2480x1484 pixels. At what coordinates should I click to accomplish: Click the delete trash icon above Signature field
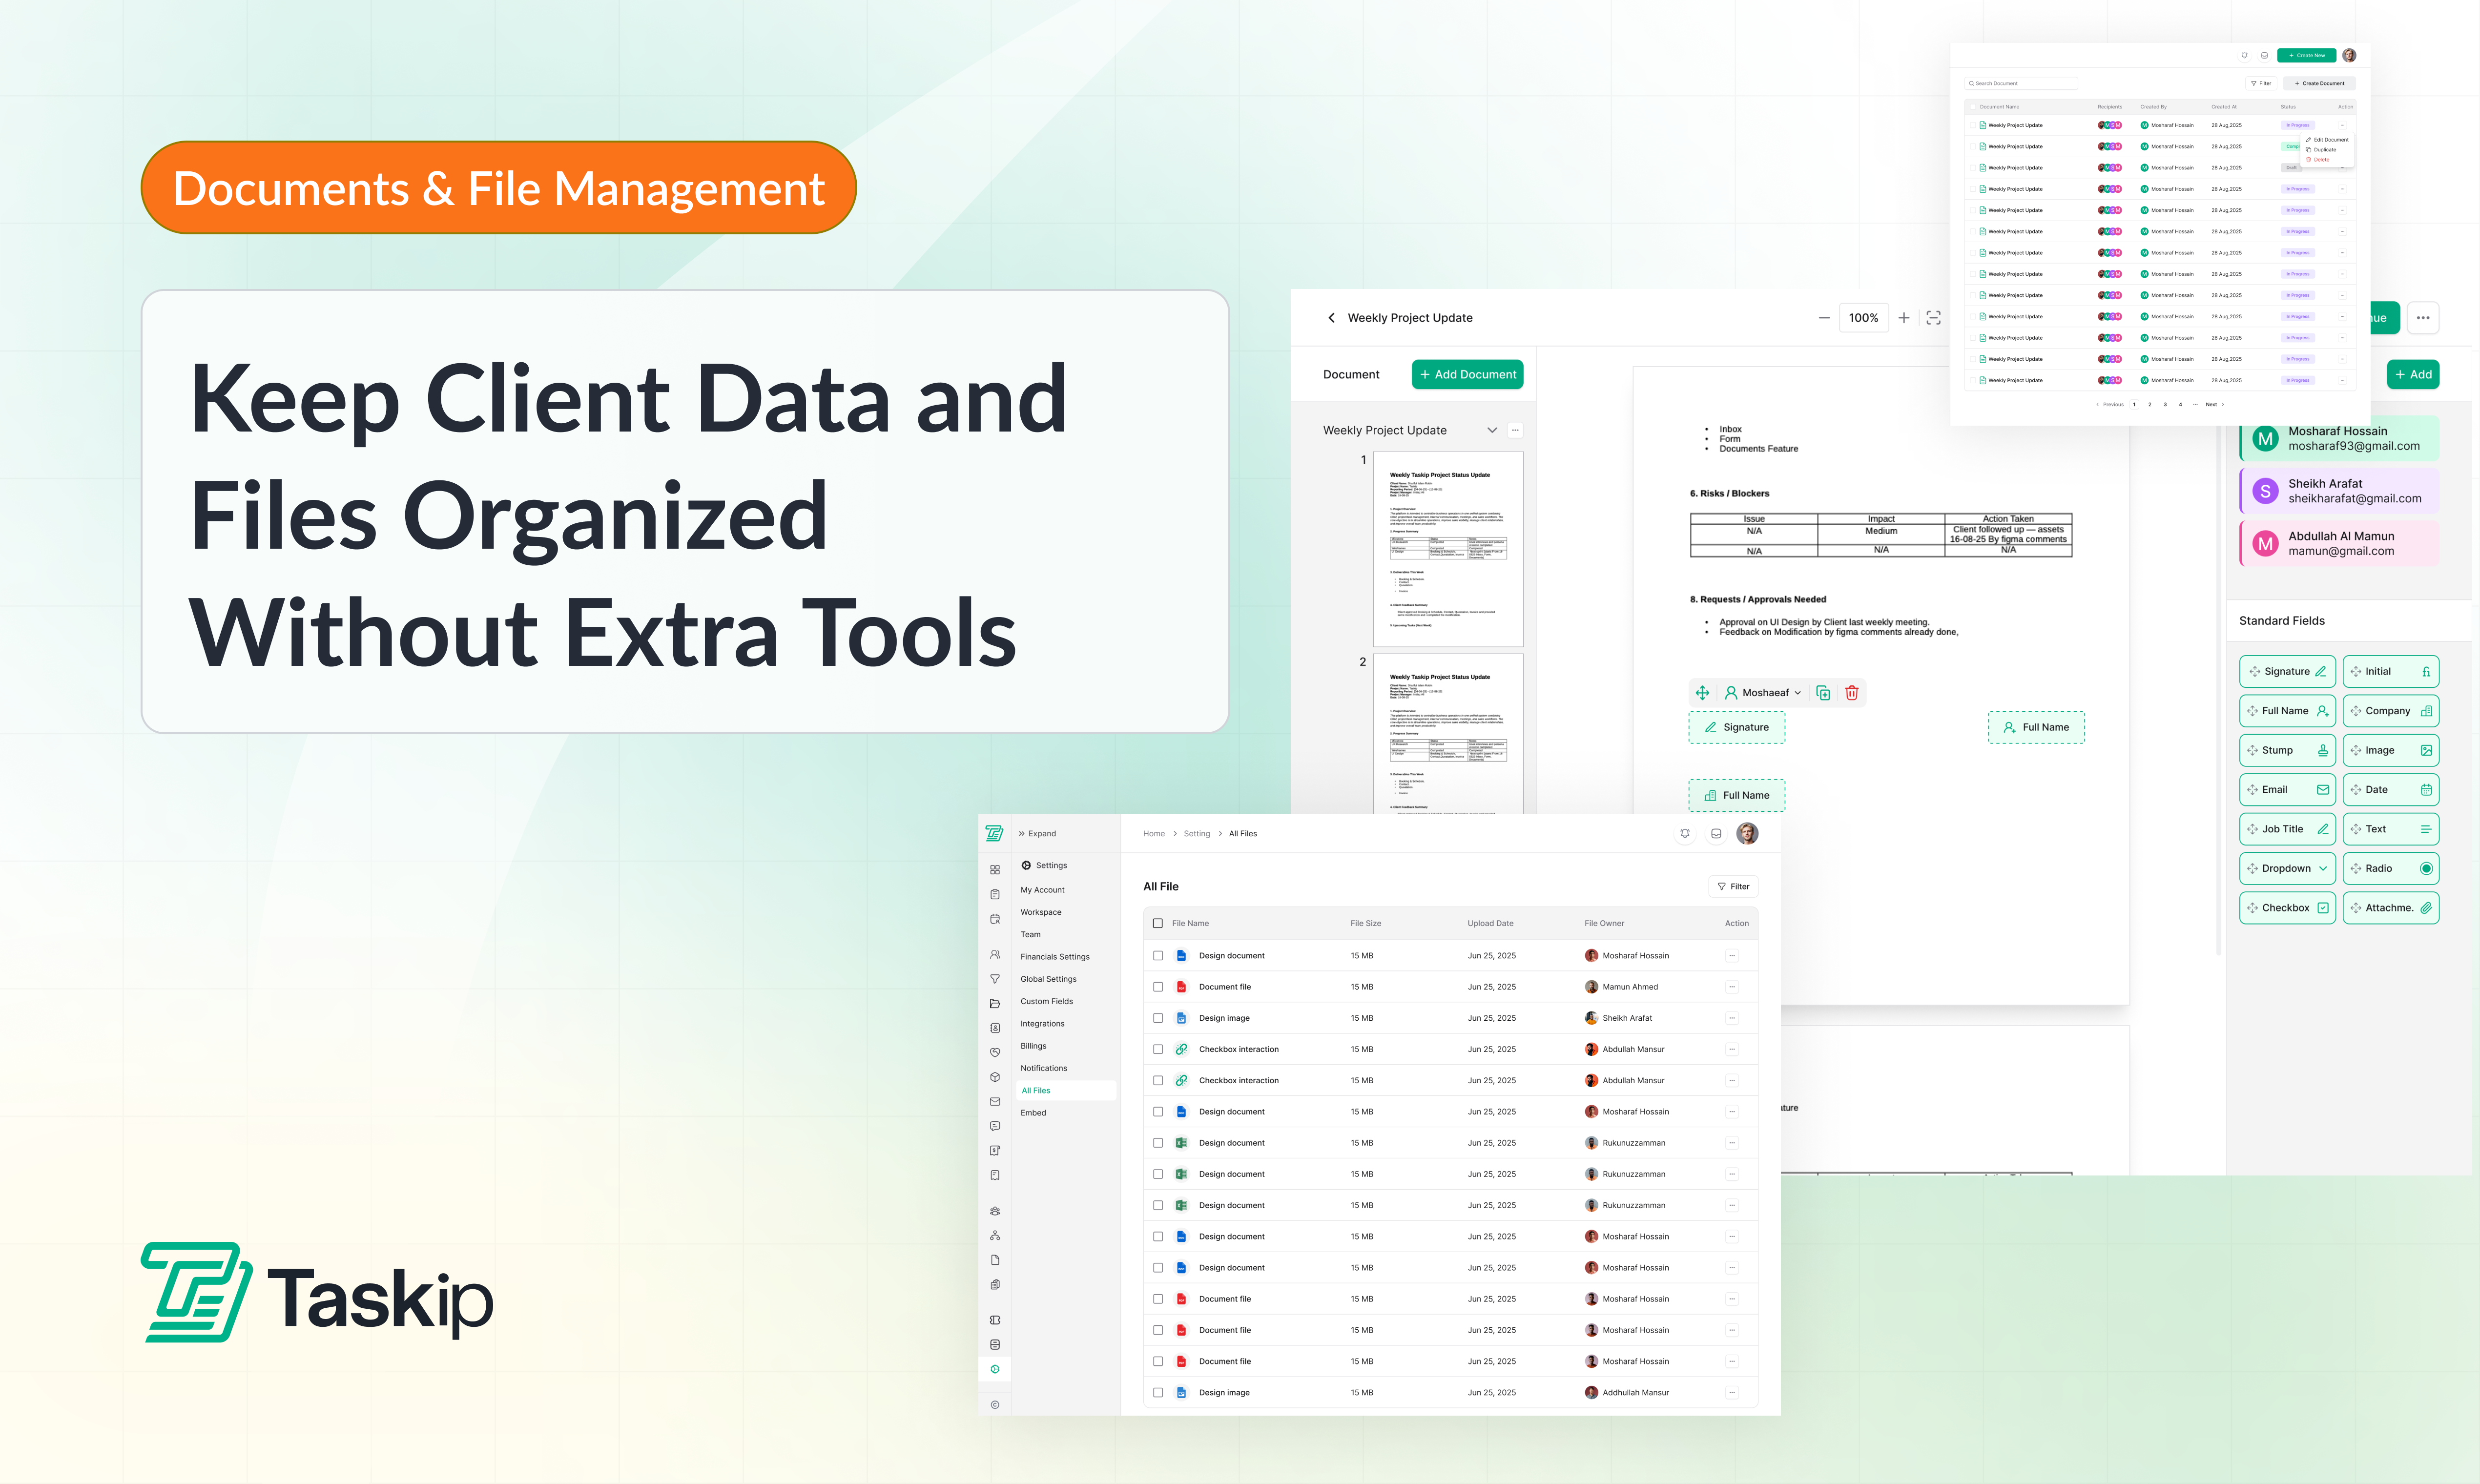coord(1851,692)
